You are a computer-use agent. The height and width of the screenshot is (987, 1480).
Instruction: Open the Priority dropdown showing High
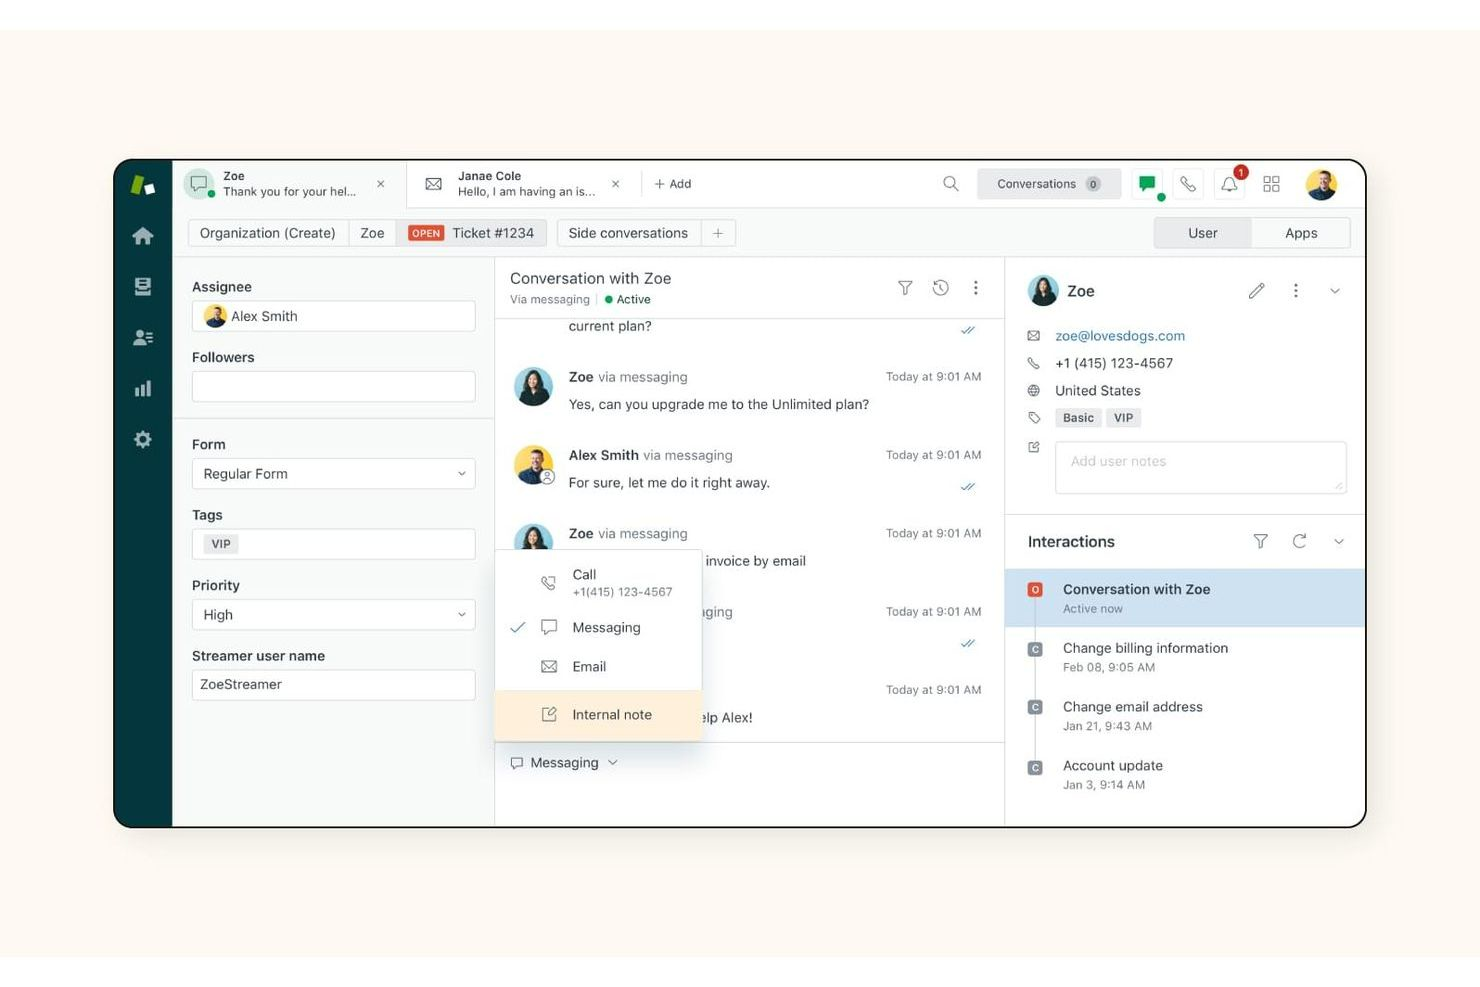tap(334, 614)
